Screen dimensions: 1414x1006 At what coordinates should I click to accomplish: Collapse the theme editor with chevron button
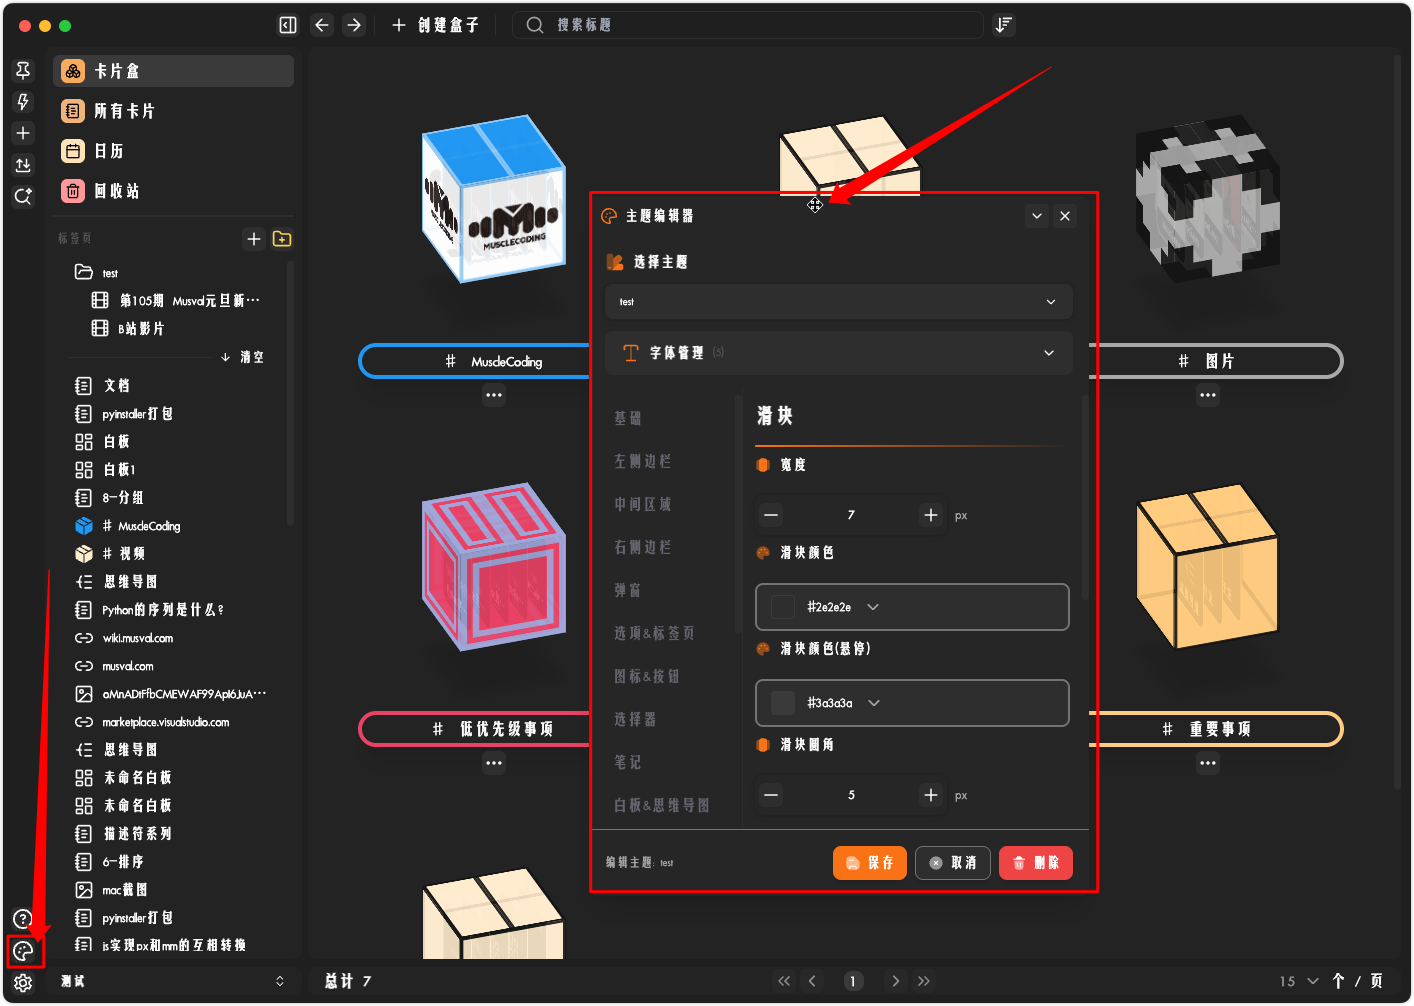coord(1037,216)
